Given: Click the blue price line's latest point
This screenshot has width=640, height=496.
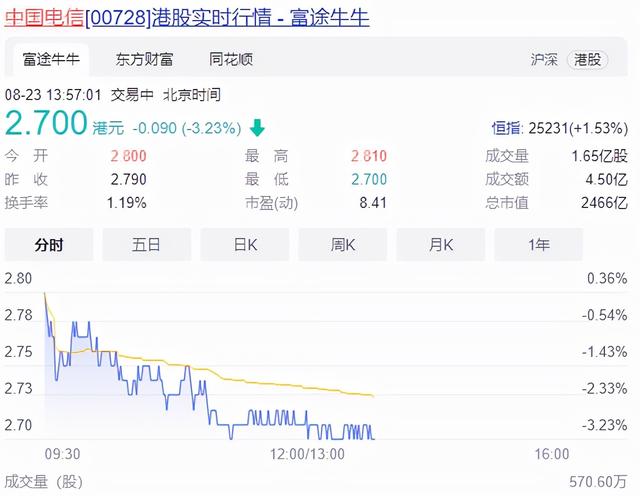Looking at the screenshot, I should tap(373, 439).
